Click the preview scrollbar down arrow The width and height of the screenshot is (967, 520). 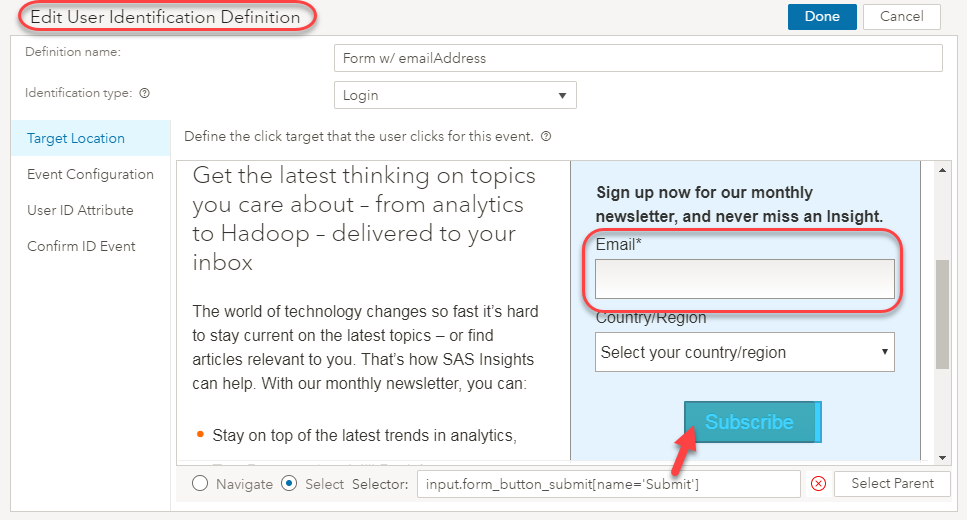tap(942, 458)
